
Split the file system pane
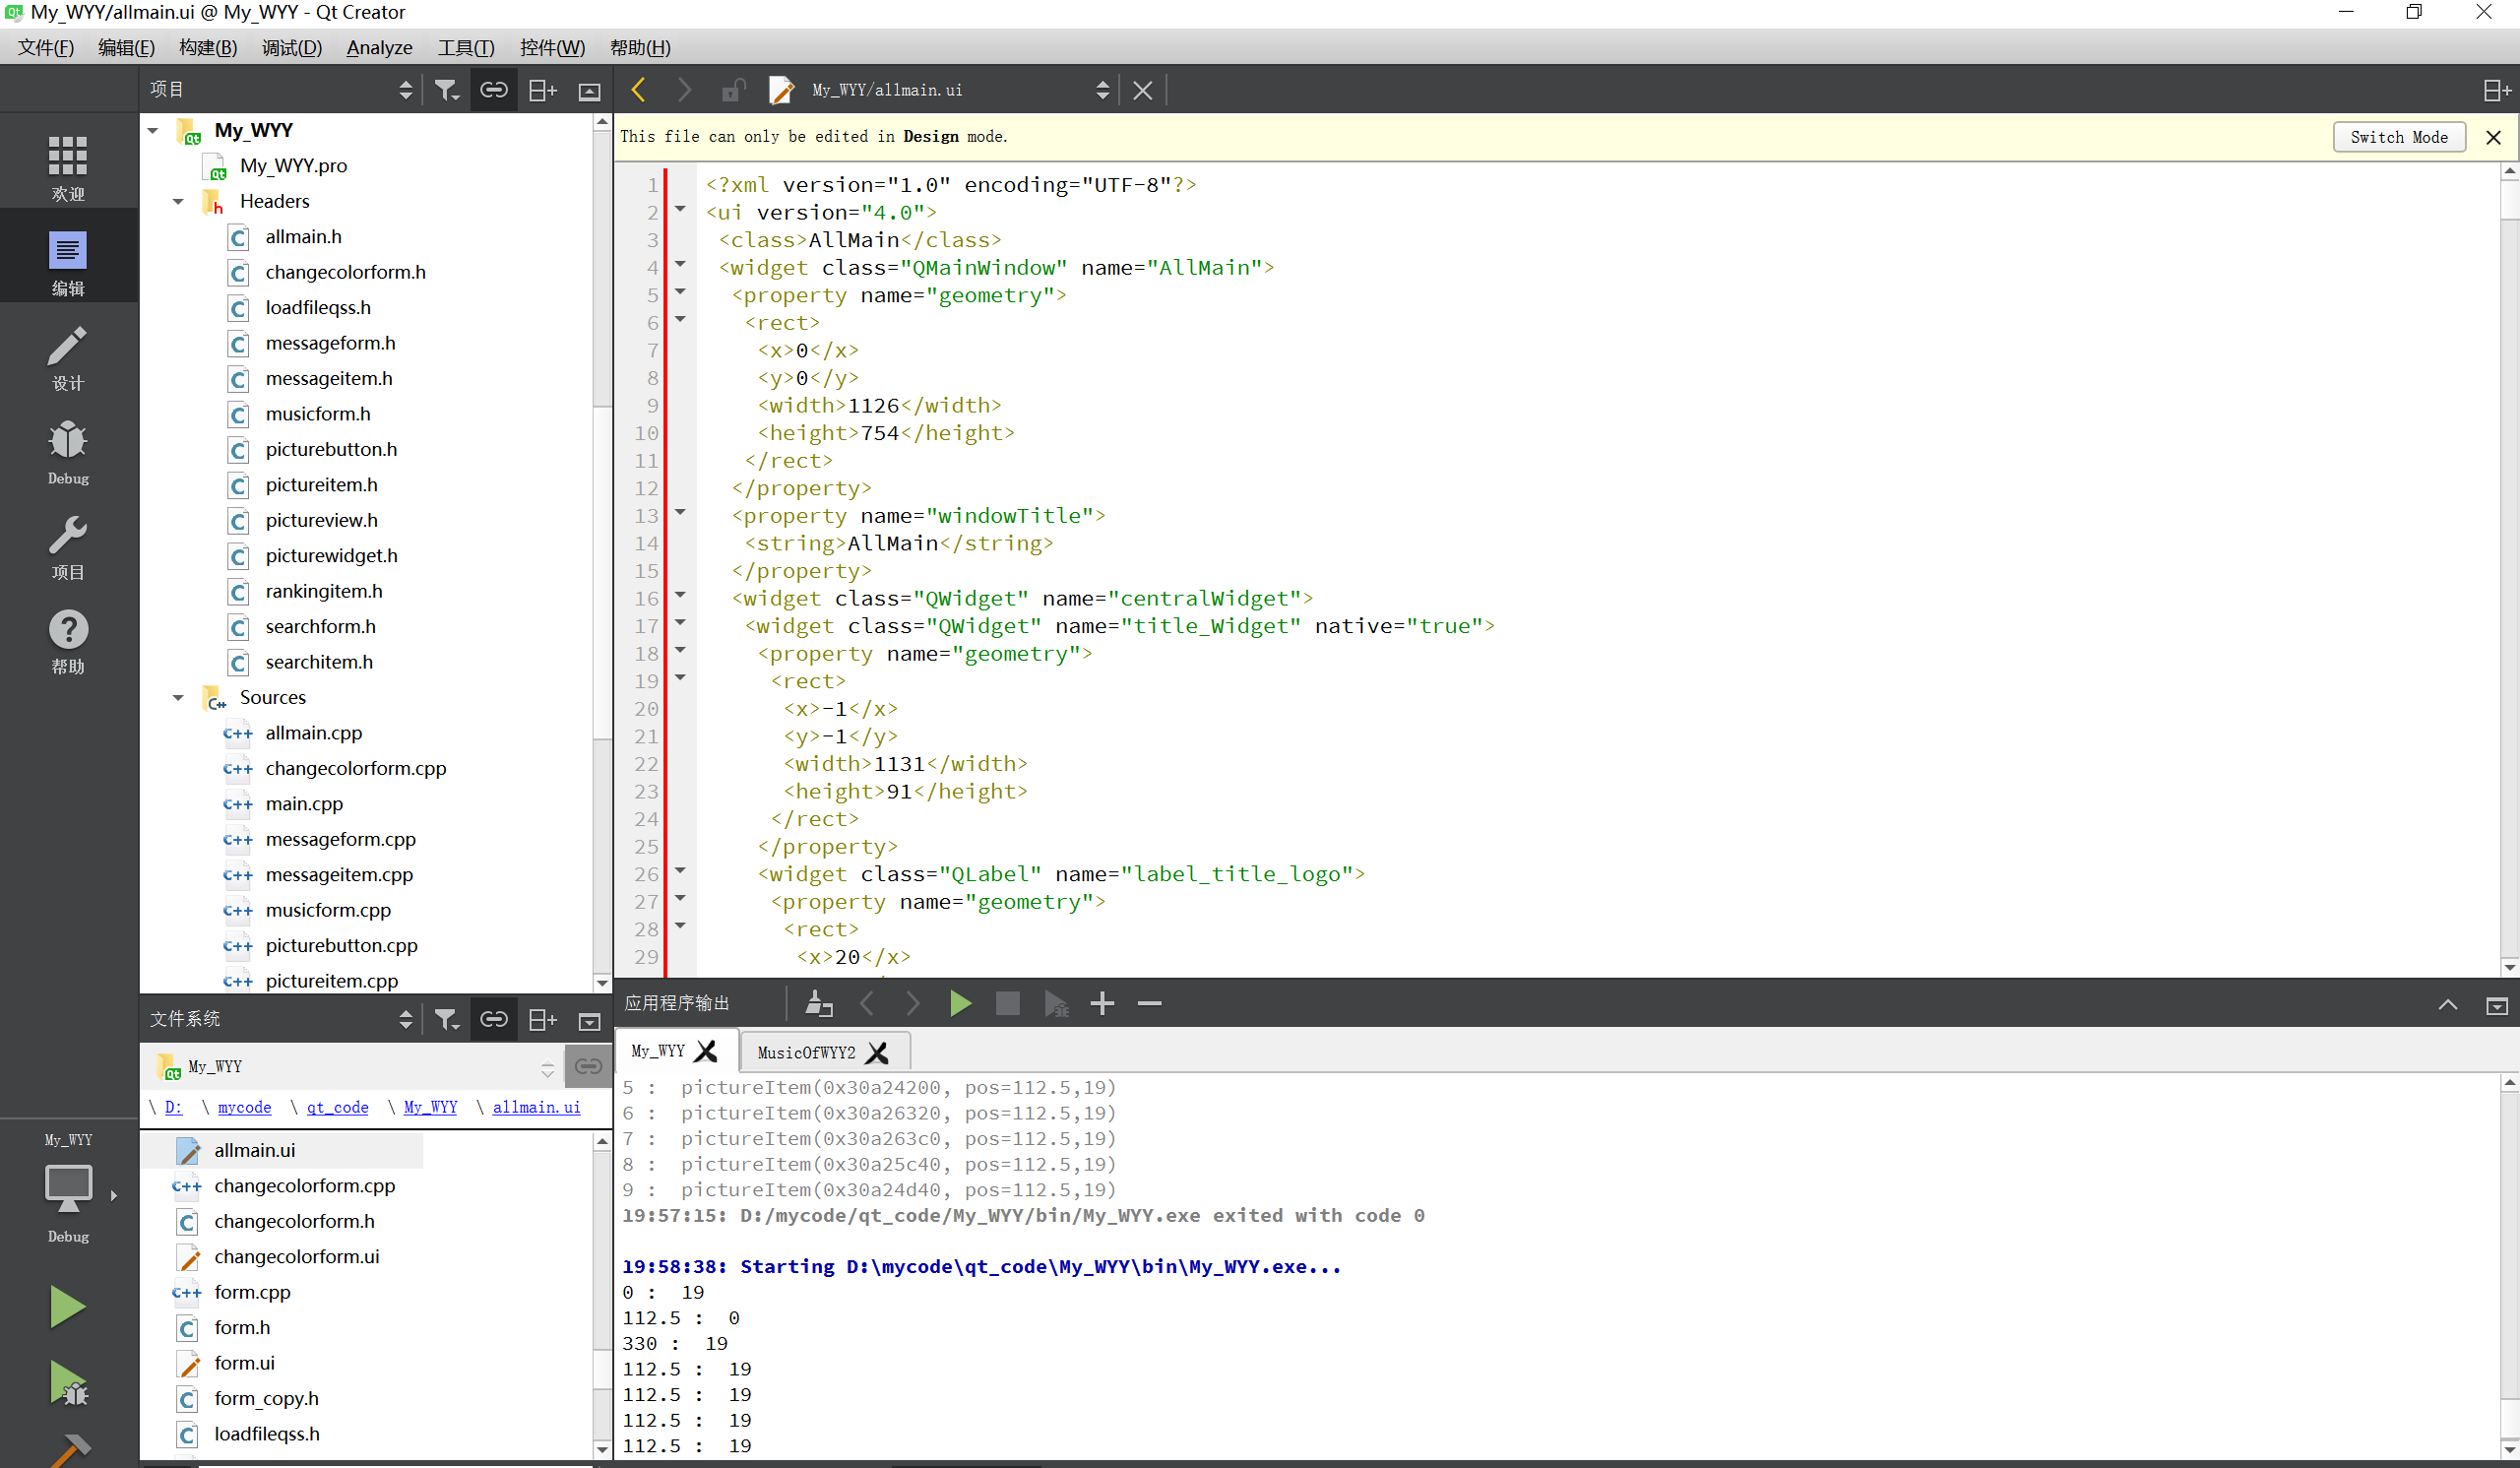pyautogui.click(x=542, y=1019)
